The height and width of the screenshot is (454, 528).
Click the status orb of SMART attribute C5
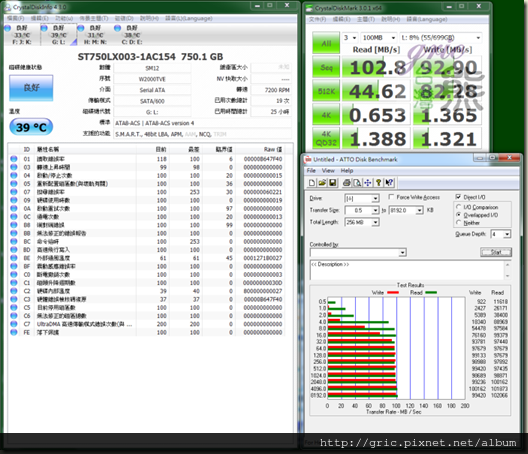tap(14, 307)
